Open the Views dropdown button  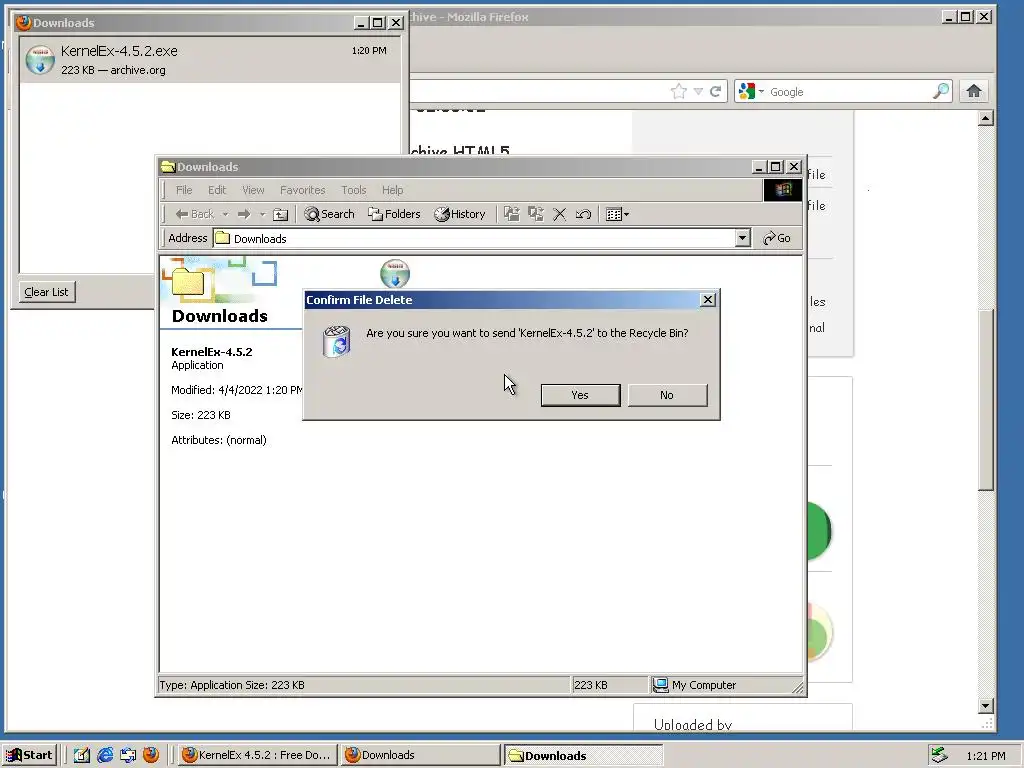pos(617,214)
